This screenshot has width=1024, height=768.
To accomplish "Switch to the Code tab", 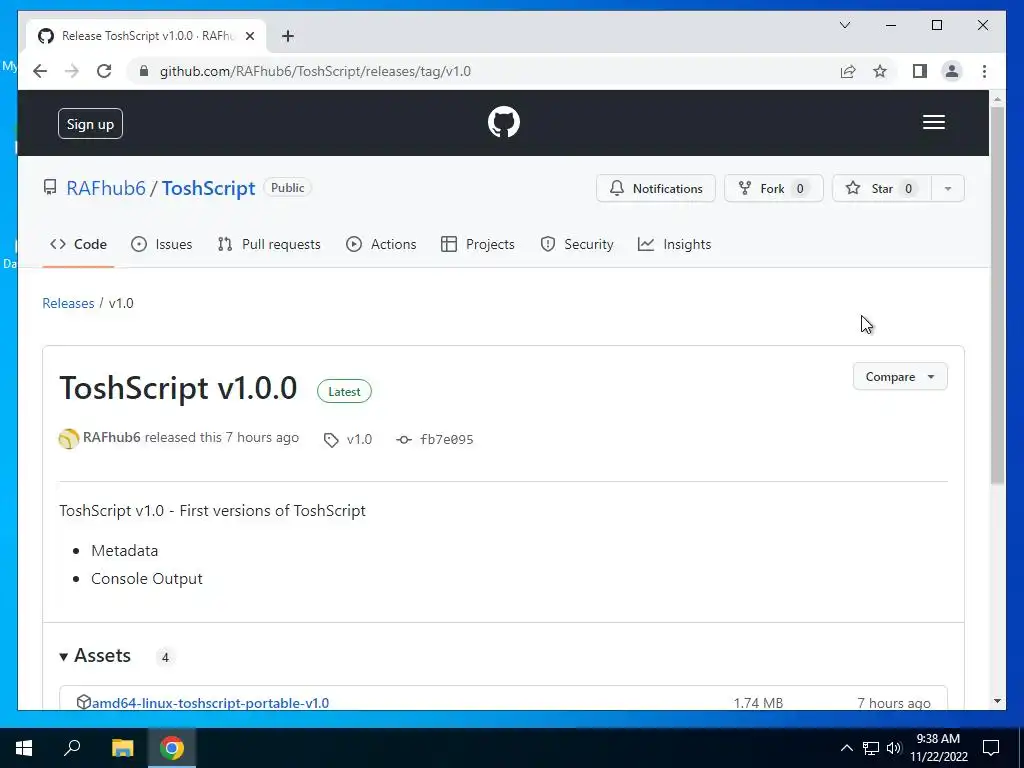I will pyautogui.click(x=78, y=244).
